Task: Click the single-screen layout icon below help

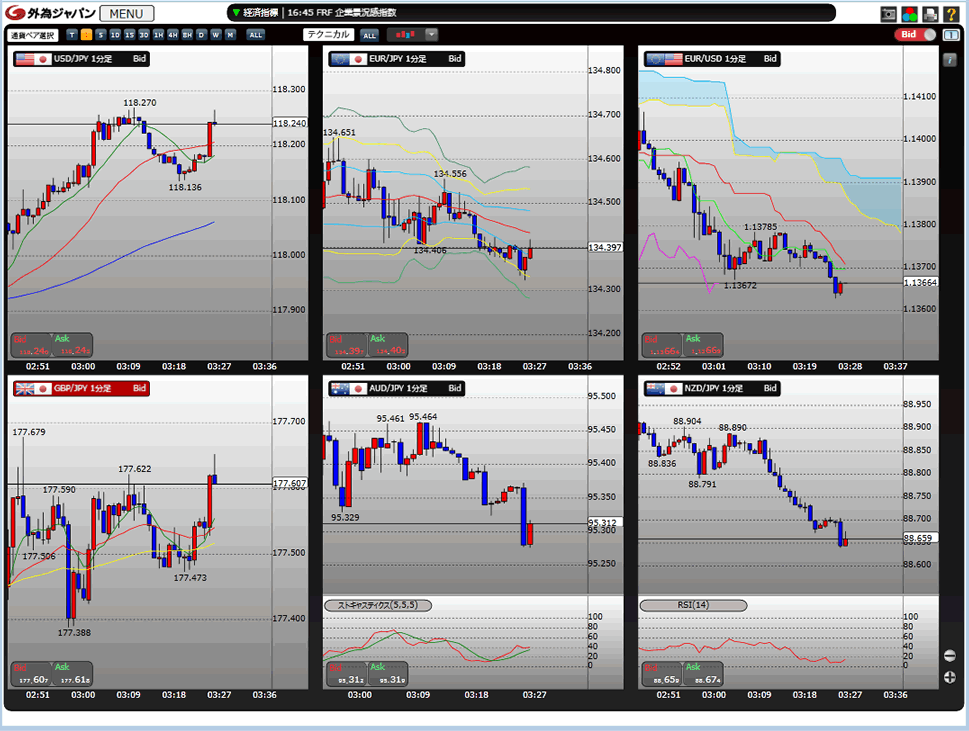Action: (950, 35)
